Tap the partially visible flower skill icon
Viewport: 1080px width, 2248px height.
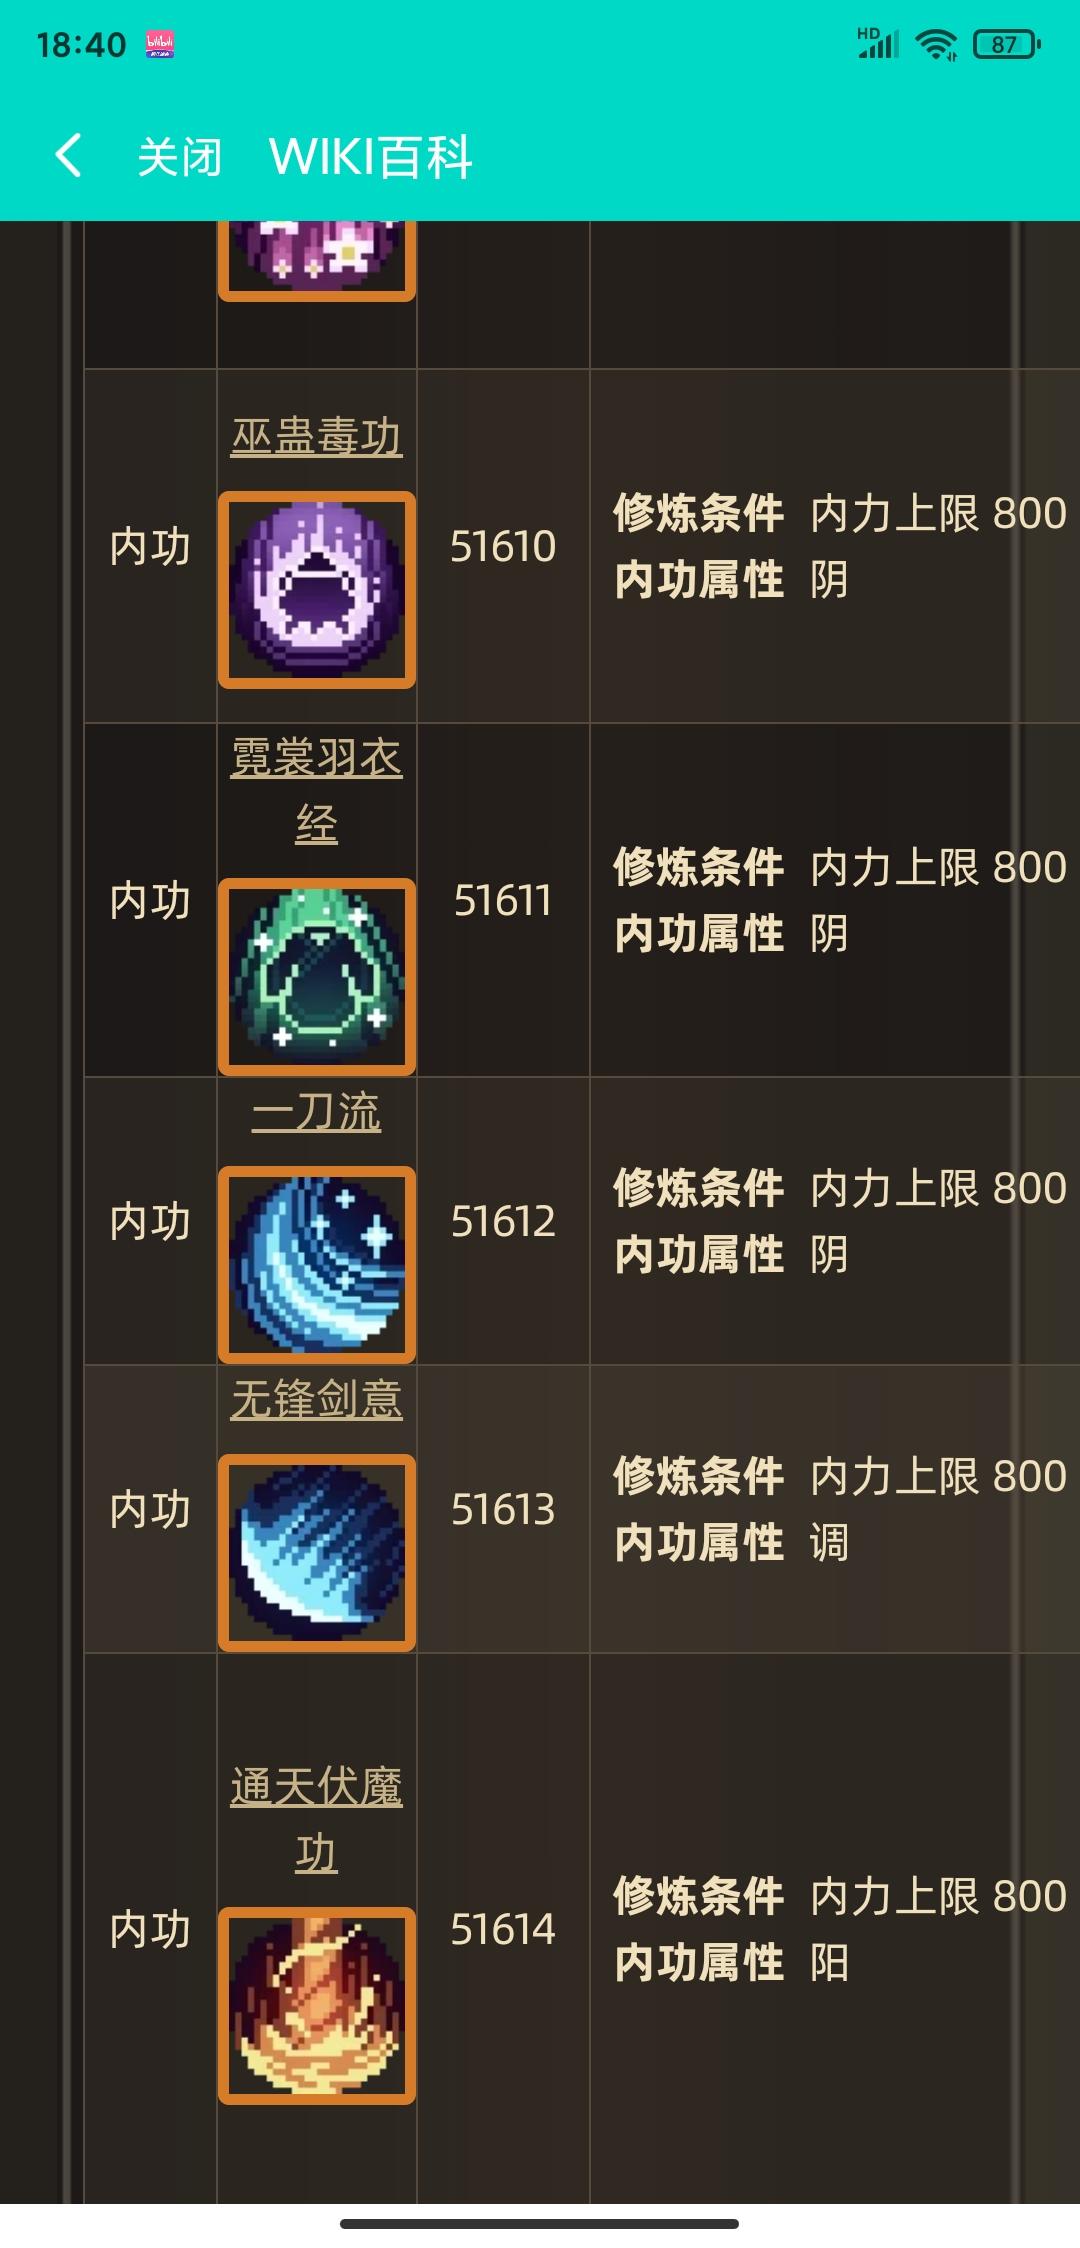pyautogui.click(x=317, y=260)
